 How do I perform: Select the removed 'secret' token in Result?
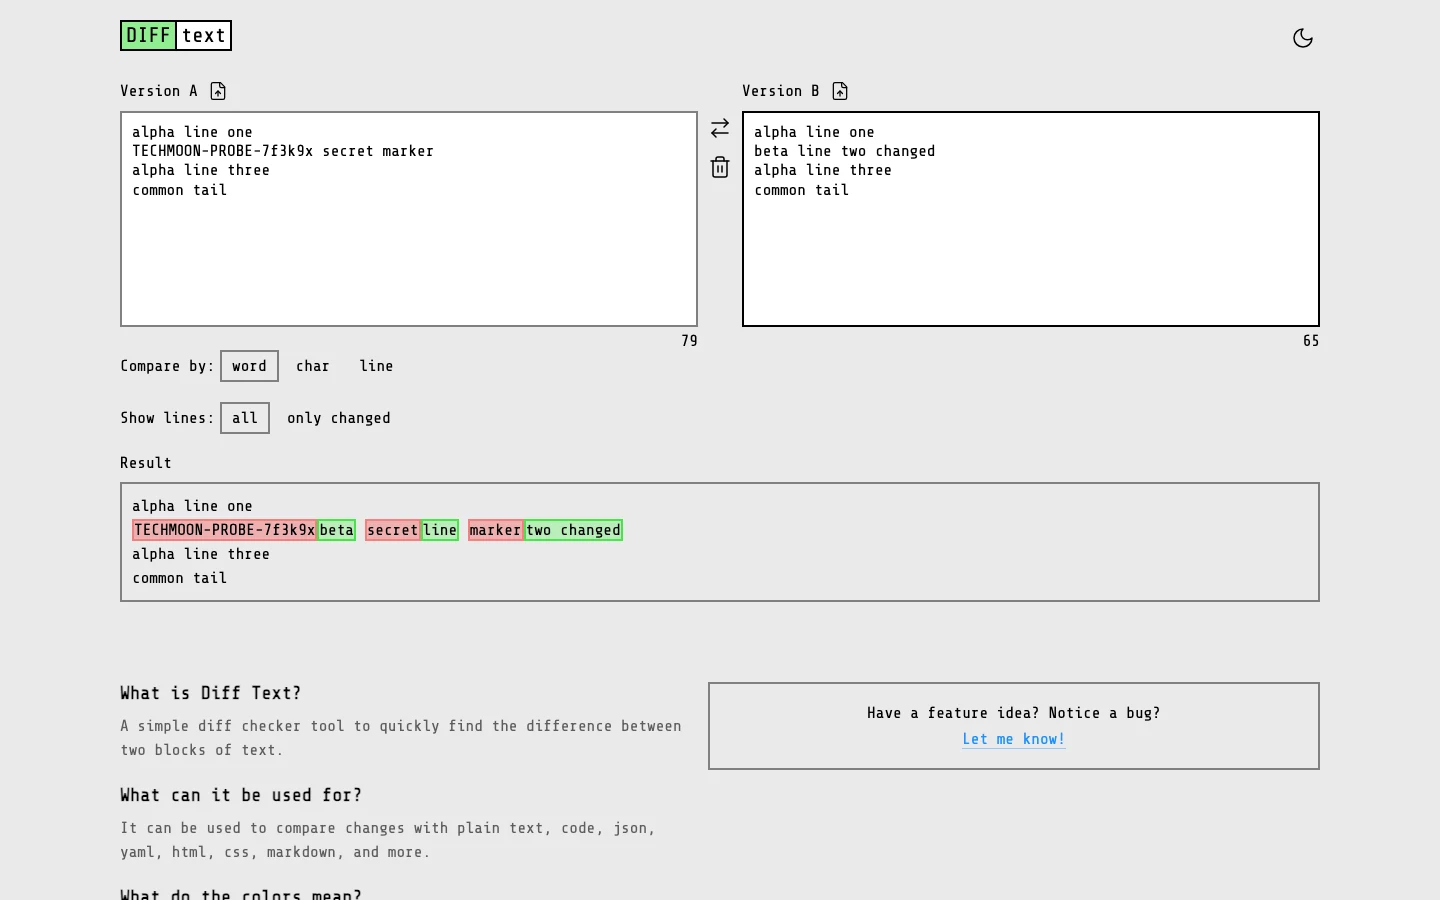pos(393,530)
